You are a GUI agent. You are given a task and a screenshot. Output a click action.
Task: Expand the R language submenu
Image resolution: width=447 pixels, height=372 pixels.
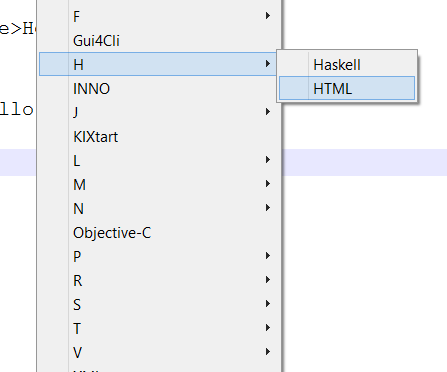point(159,280)
